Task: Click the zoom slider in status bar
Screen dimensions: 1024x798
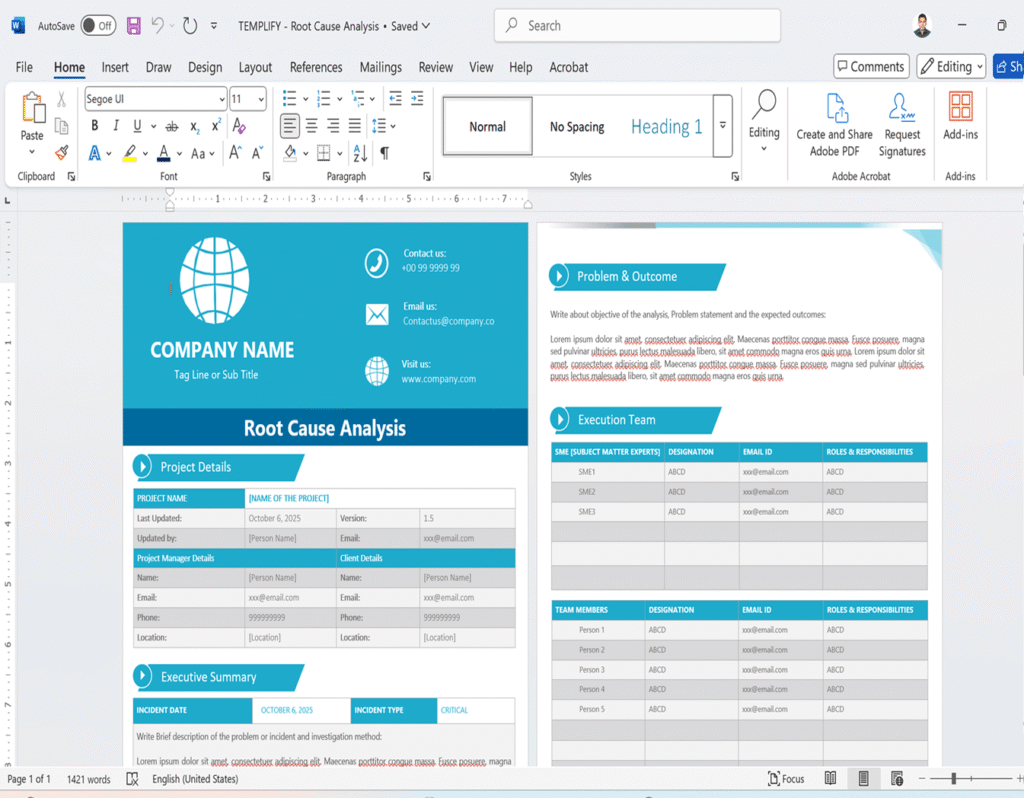Action: click(954, 779)
